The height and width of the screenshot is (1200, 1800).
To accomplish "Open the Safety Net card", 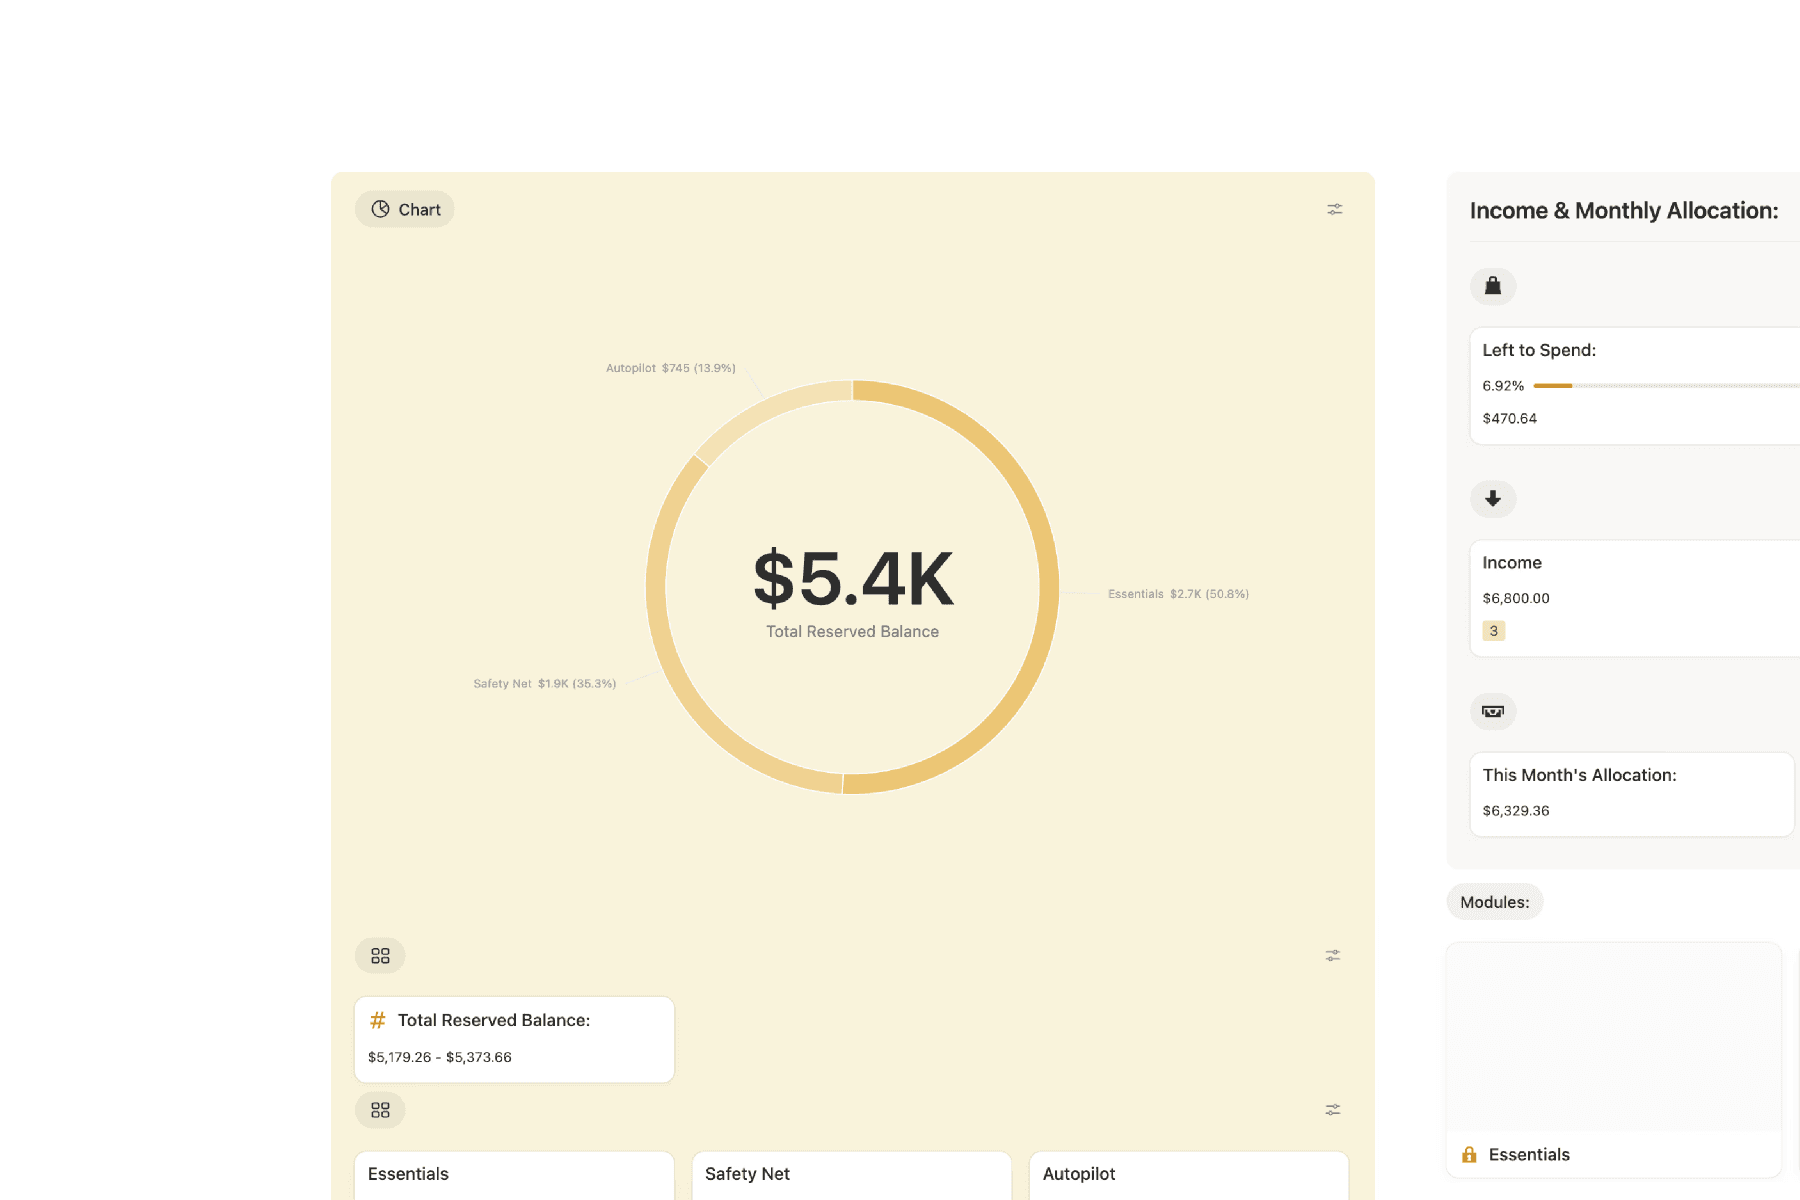I will point(852,1175).
